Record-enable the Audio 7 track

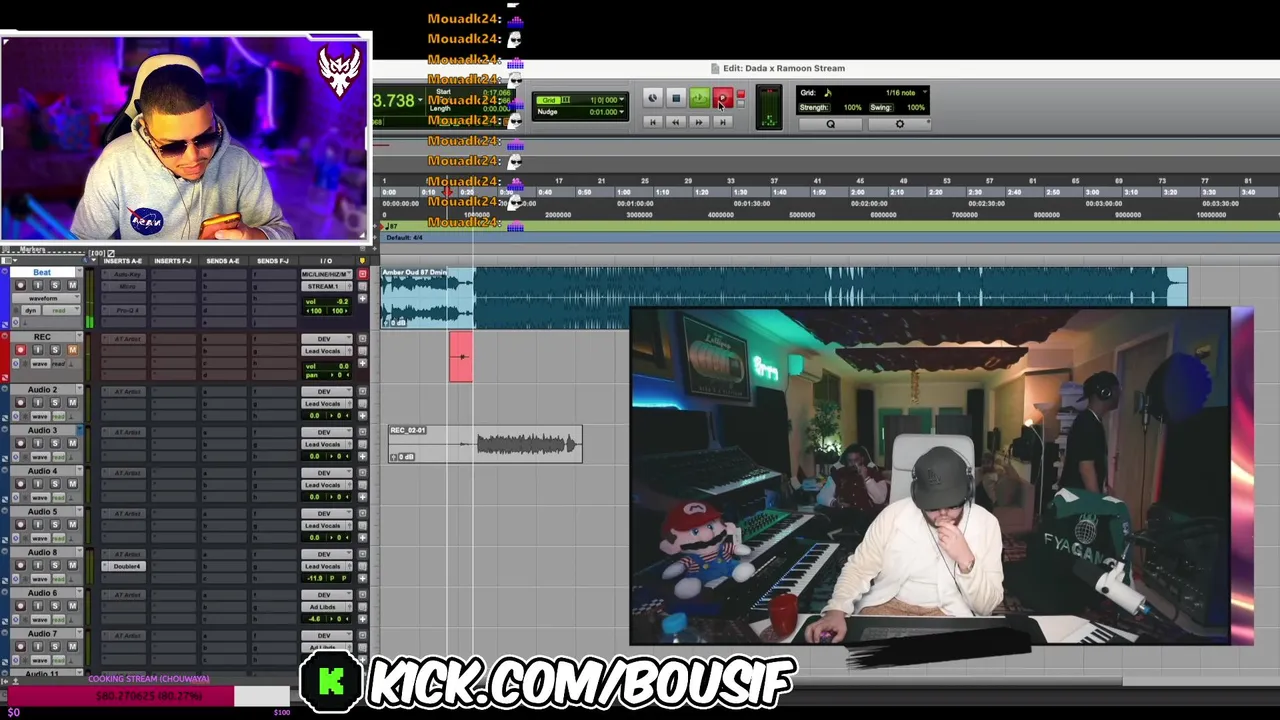point(20,647)
